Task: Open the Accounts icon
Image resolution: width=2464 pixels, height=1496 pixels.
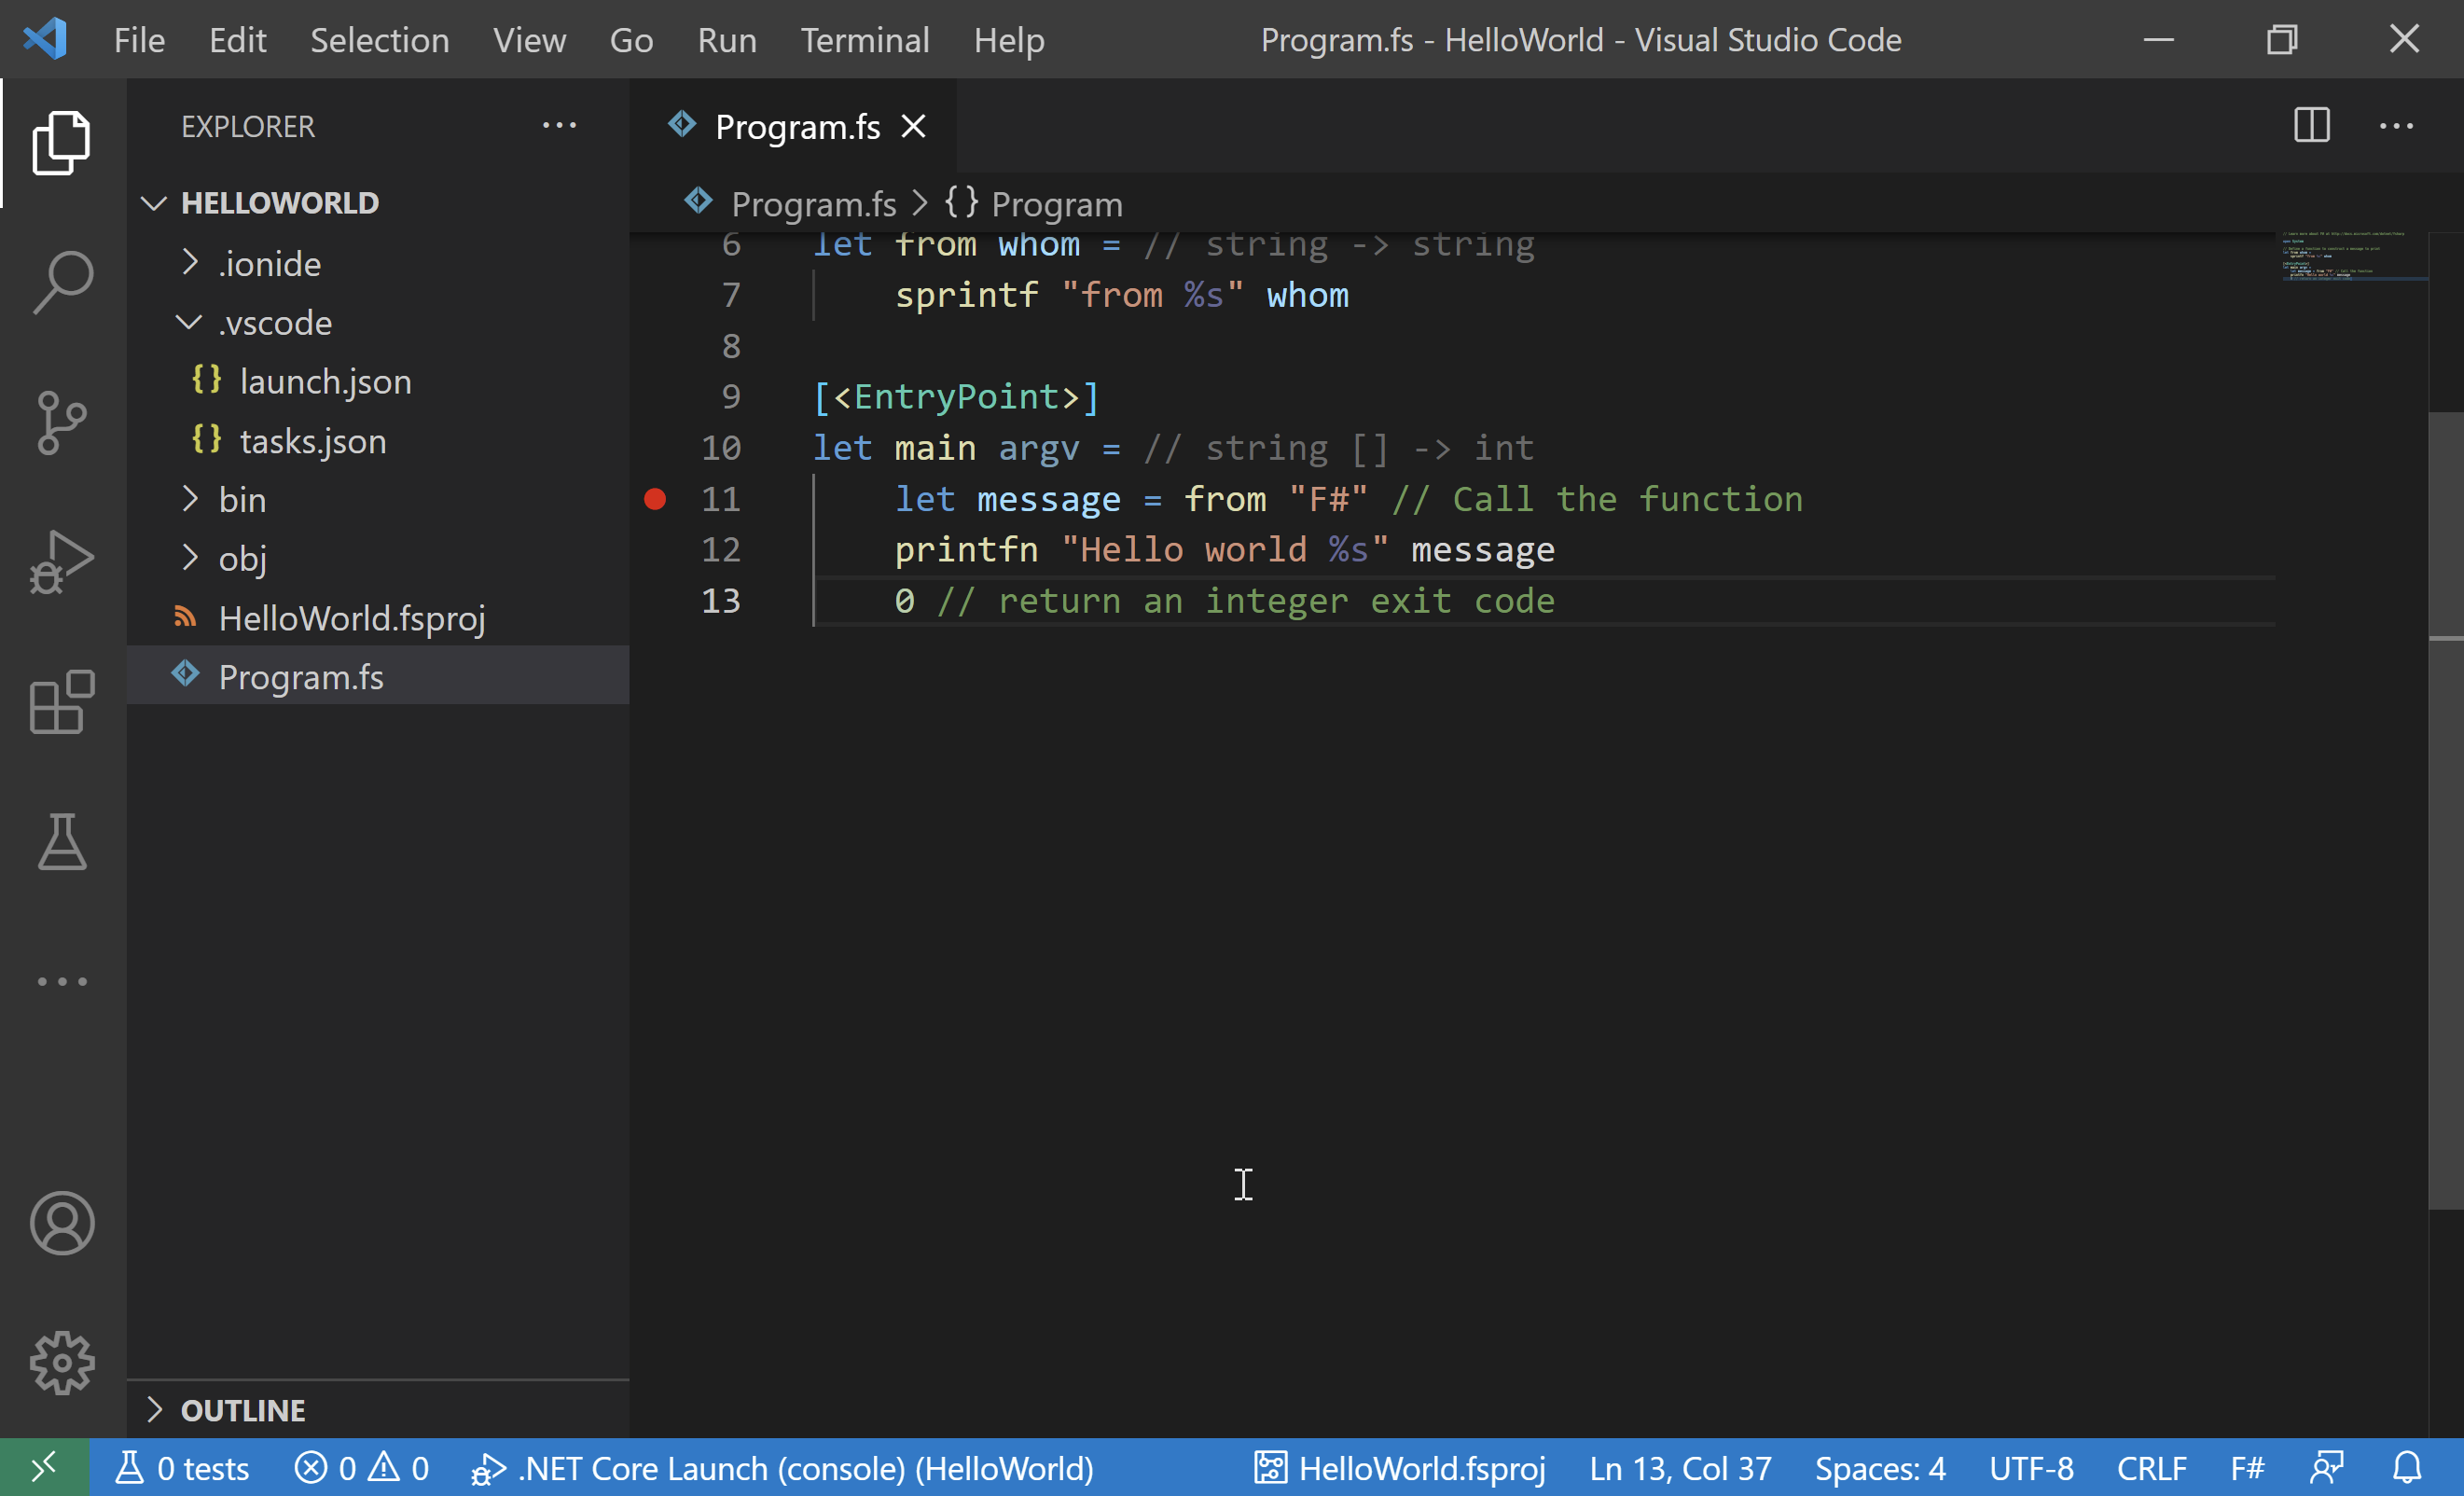Action: coord(62,1222)
